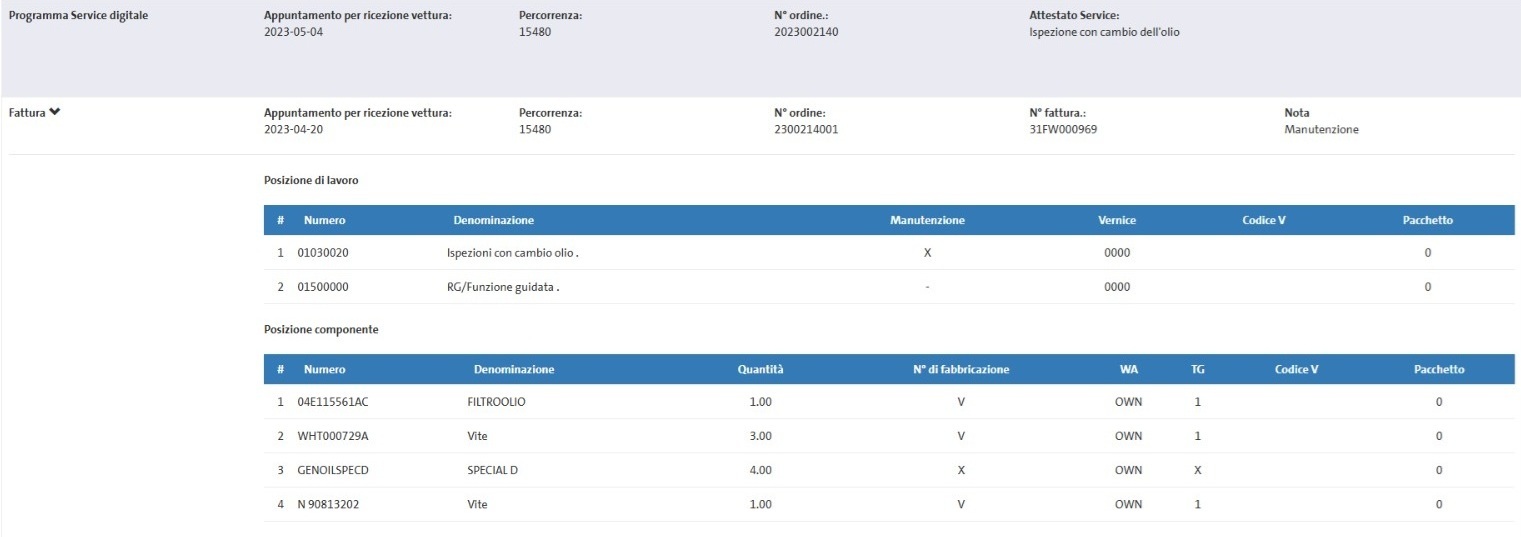Click part number N 90813202
The image size is (1521, 537).
(x=328, y=504)
